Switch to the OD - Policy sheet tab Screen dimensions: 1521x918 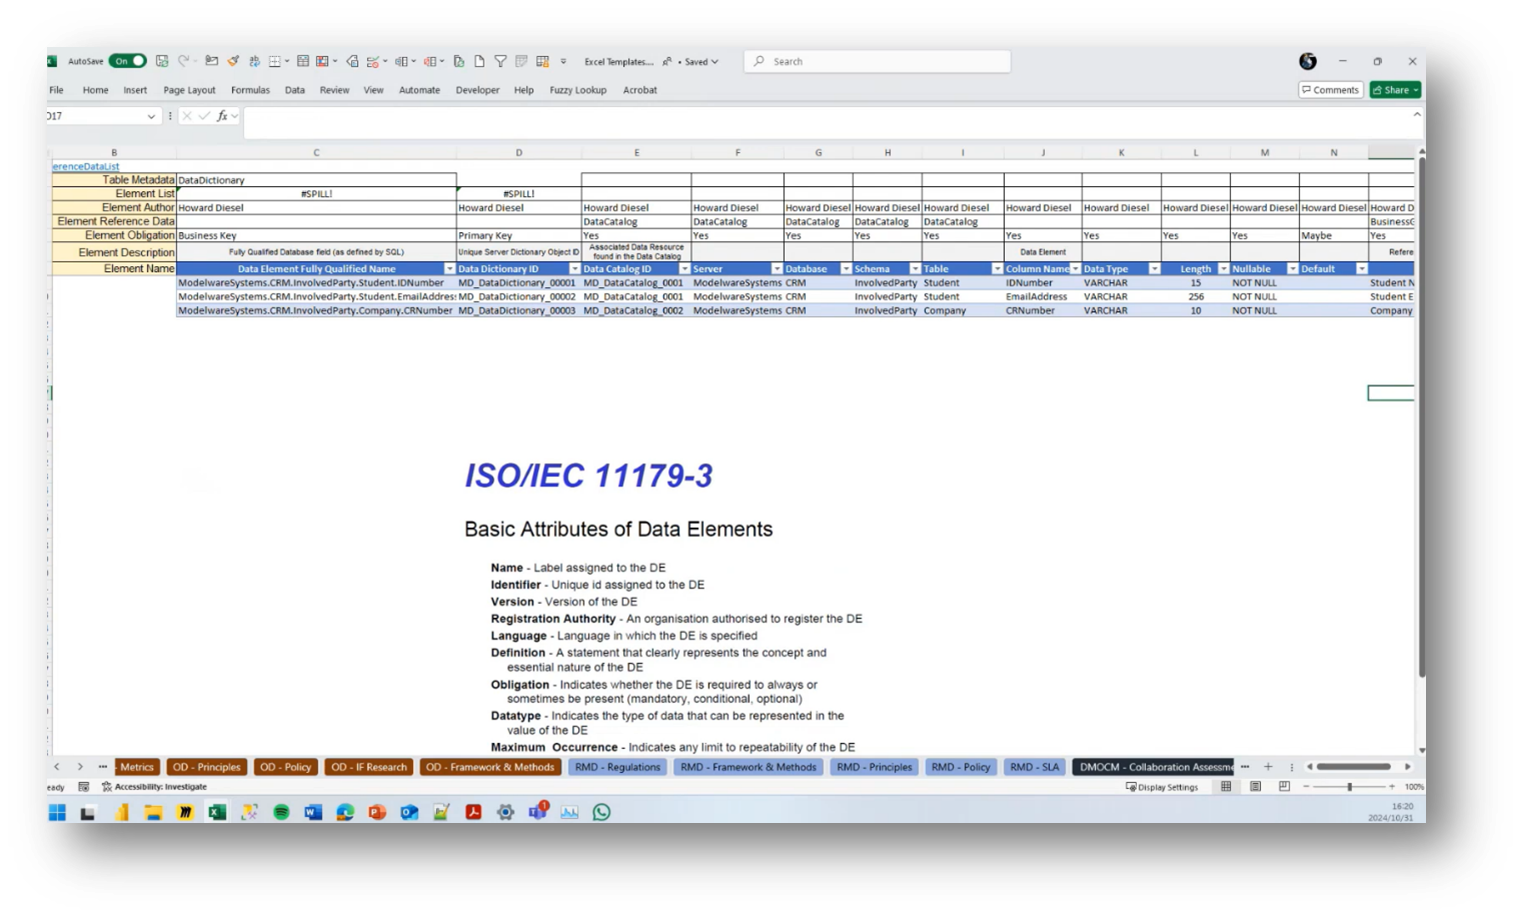(x=285, y=767)
